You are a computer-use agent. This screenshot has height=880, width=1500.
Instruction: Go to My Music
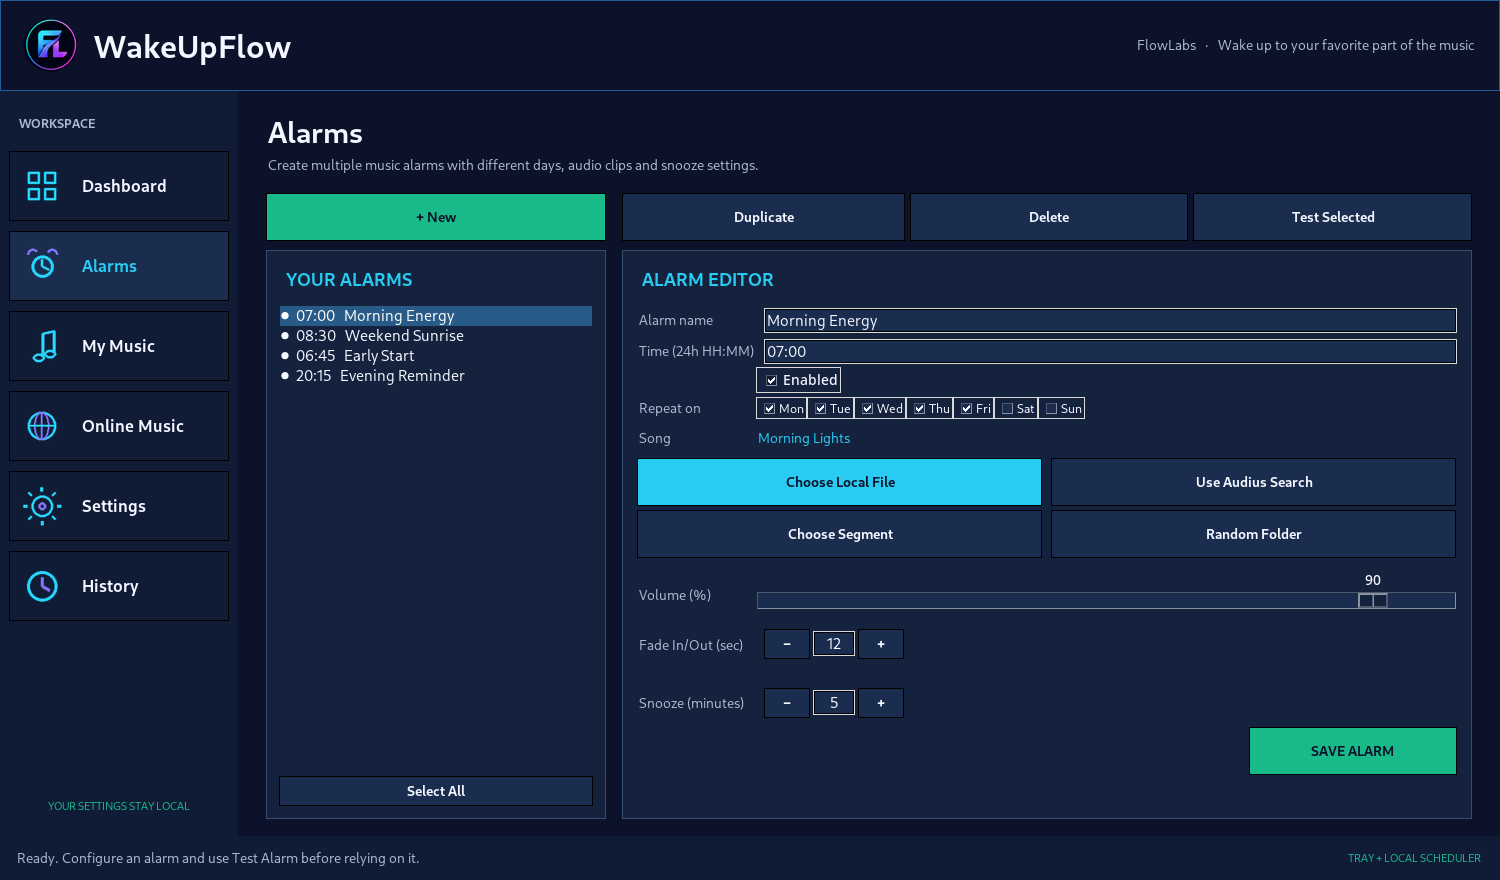(119, 346)
